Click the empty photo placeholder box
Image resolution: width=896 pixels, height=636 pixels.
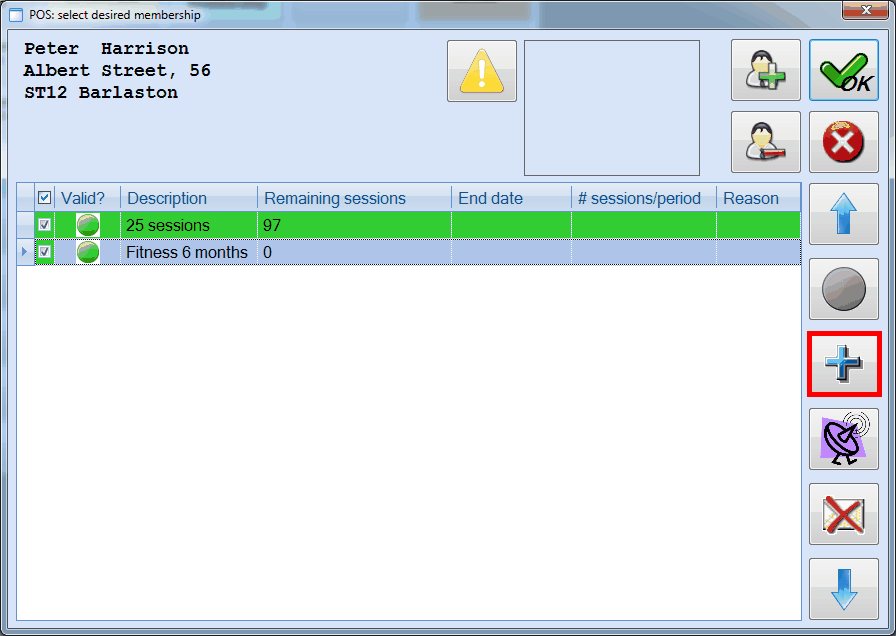click(610, 107)
